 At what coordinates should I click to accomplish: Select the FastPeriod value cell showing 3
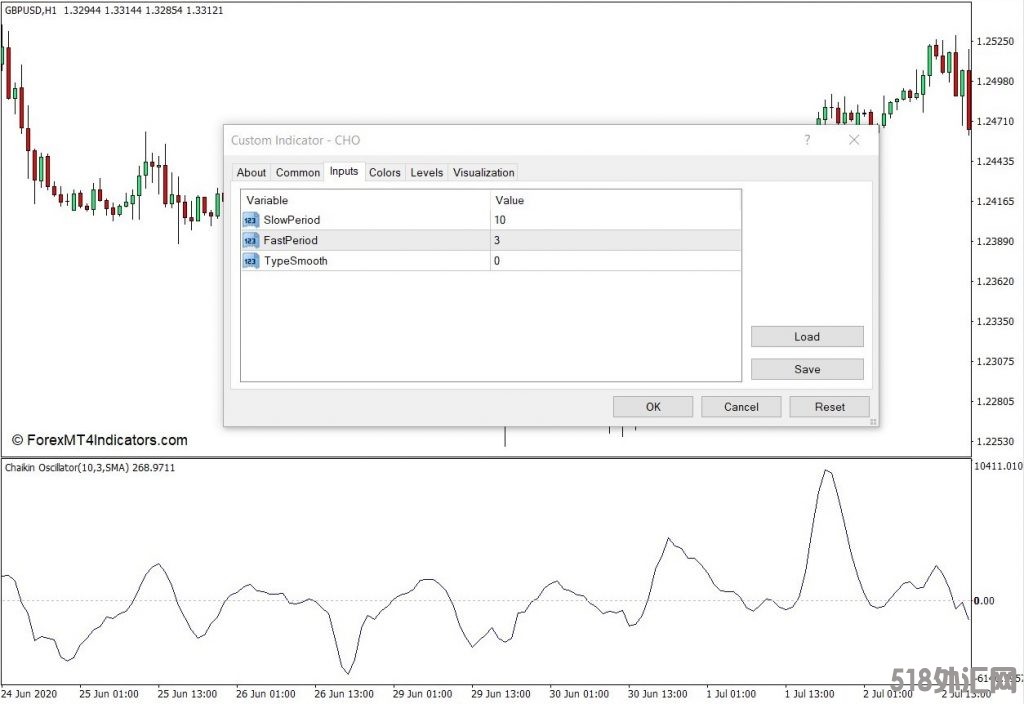click(615, 241)
